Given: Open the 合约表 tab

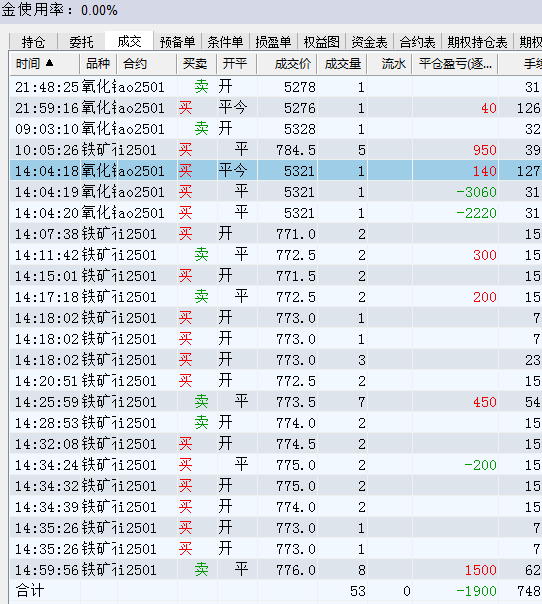Looking at the screenshot, I should (x=417, y=42).
